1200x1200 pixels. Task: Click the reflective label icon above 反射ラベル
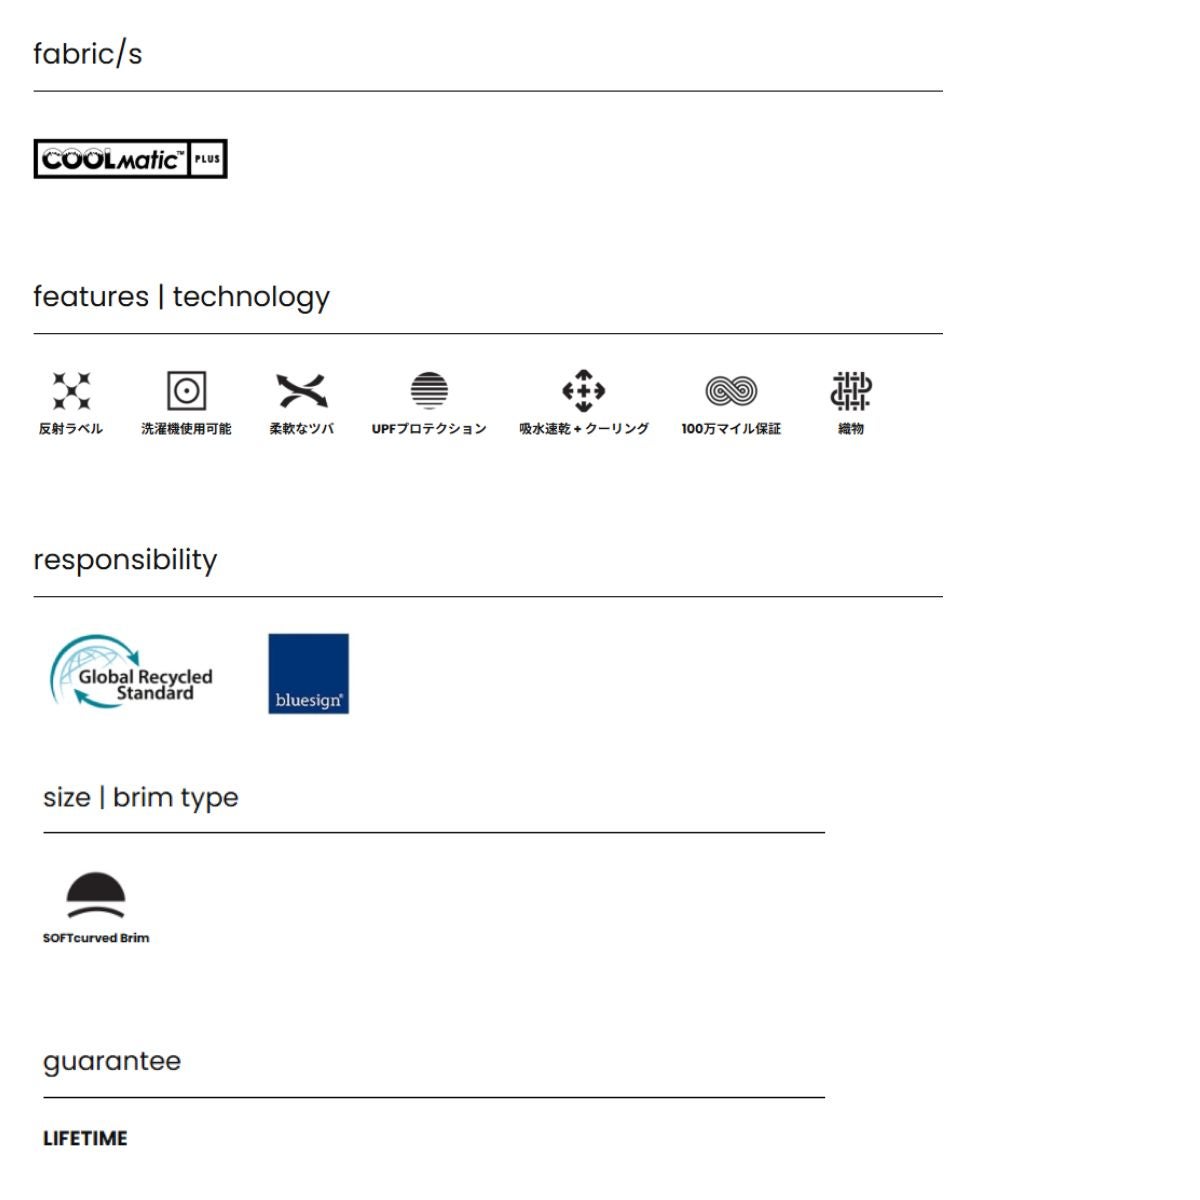tap(71, 390)
